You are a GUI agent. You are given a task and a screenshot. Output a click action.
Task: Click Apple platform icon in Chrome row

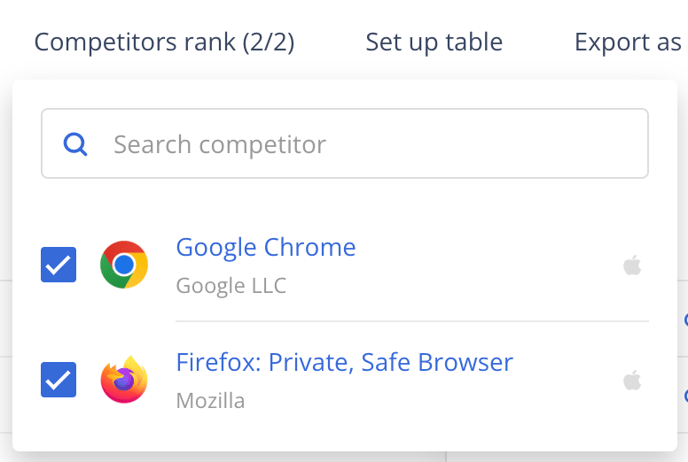point(632,265)
